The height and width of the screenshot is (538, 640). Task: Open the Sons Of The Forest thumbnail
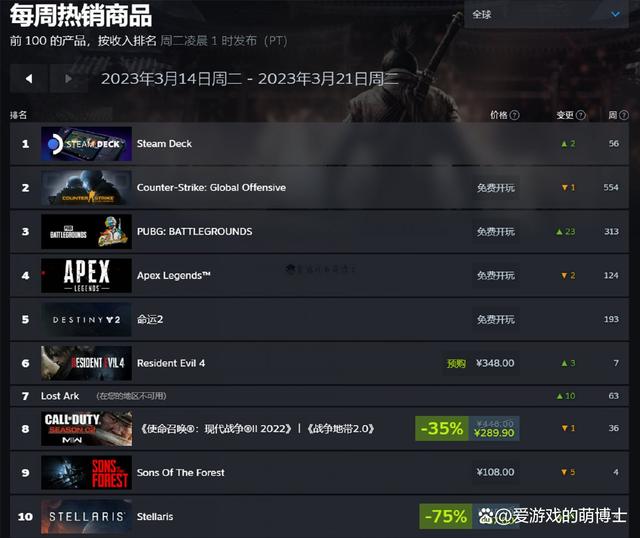(x=86, y=473)
